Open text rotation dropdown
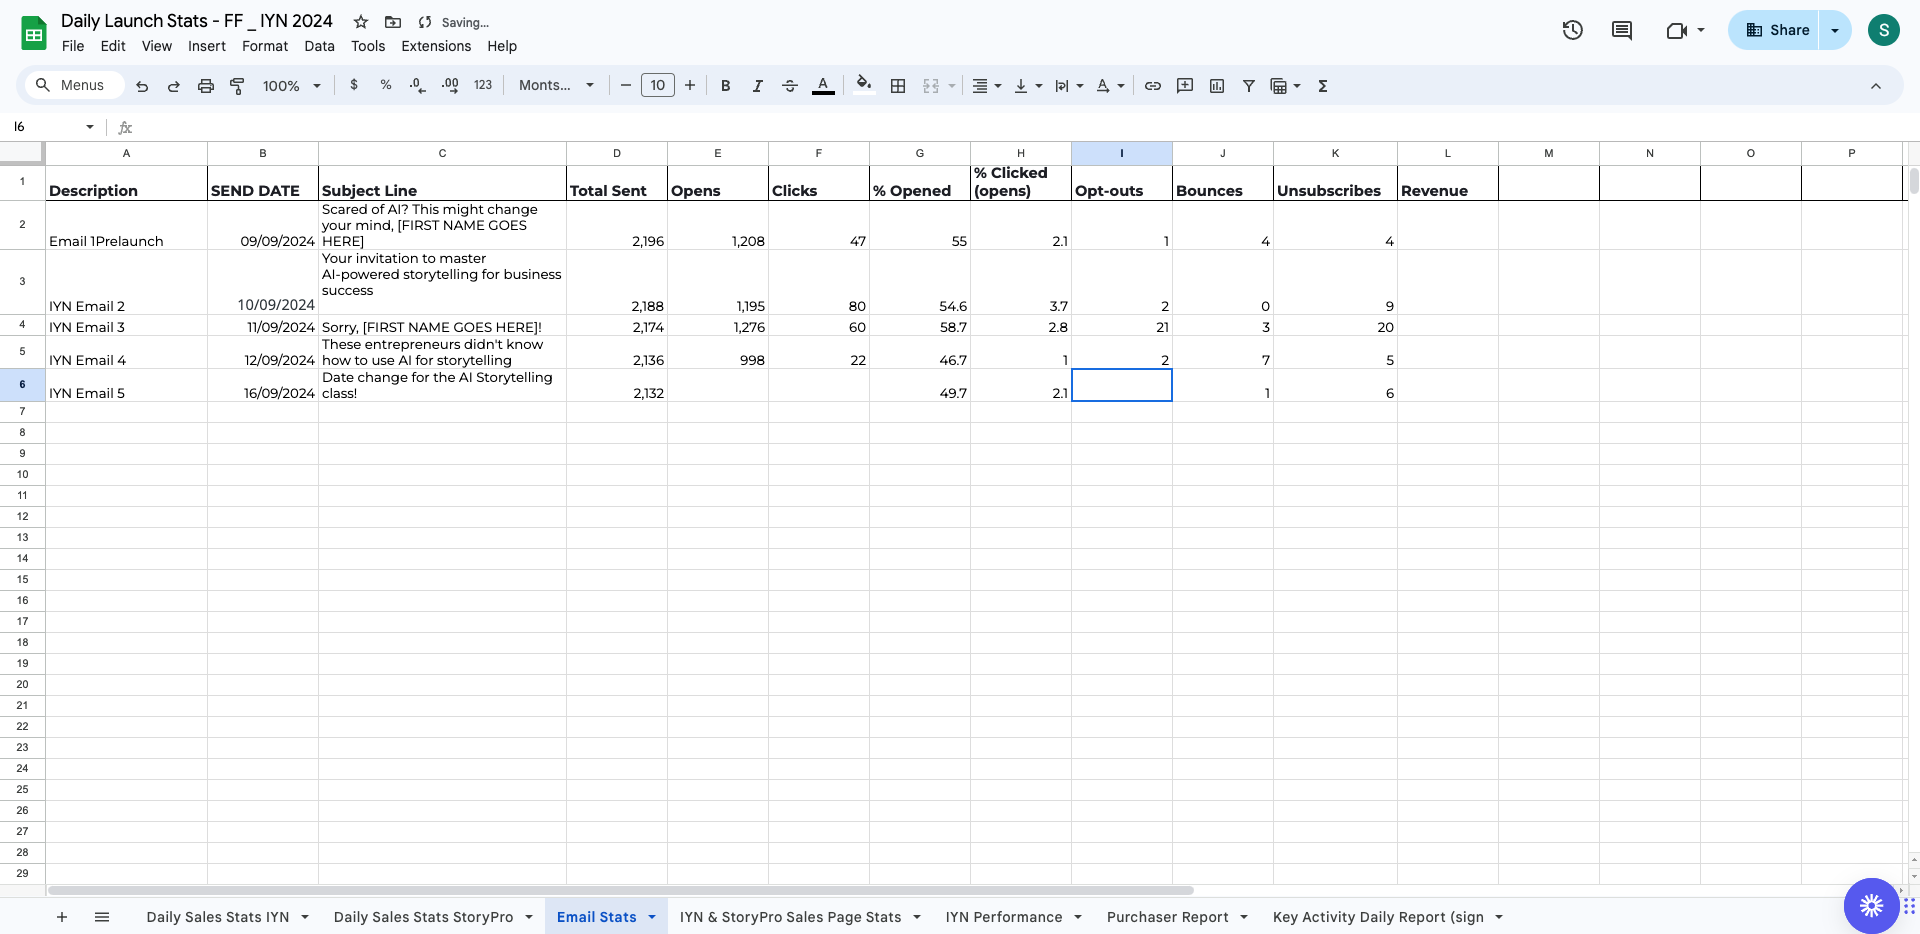Viewport: 1920px width, 934px height. point(1110,86)
